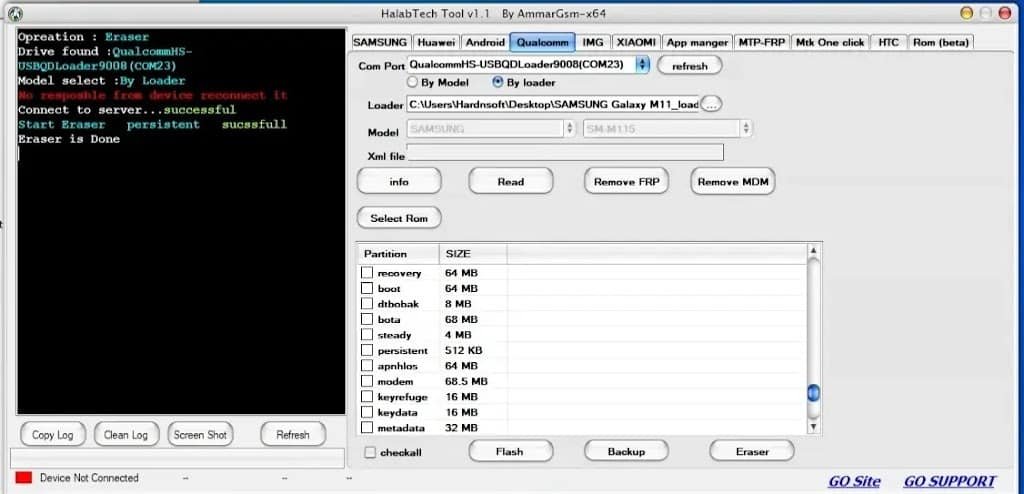Click the '512 KB' persistent size cell

tap(464, 350)
